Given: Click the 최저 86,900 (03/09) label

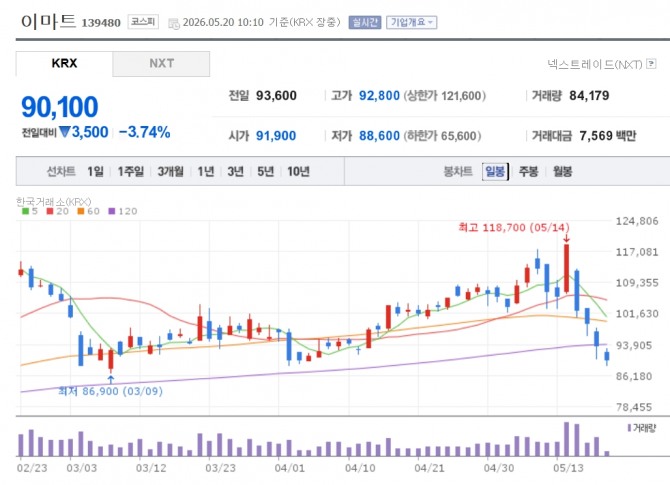Looking at the screenshot, I should pyautogui.click(x=110, y=391).
